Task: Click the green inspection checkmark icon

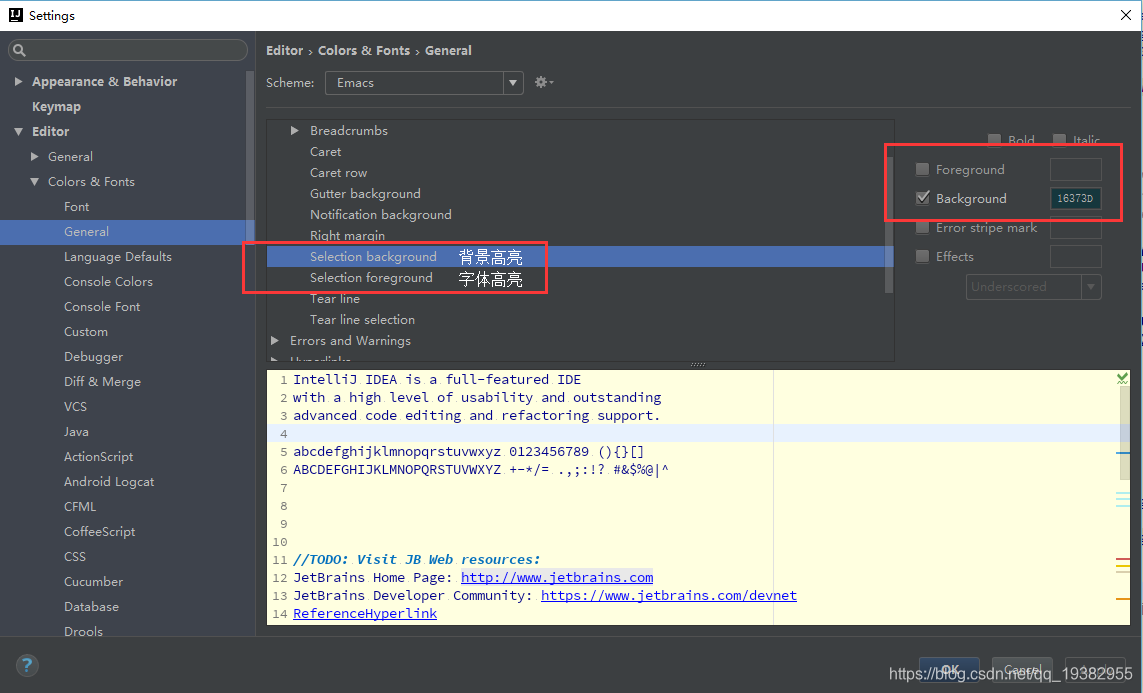Action: 1122,378
